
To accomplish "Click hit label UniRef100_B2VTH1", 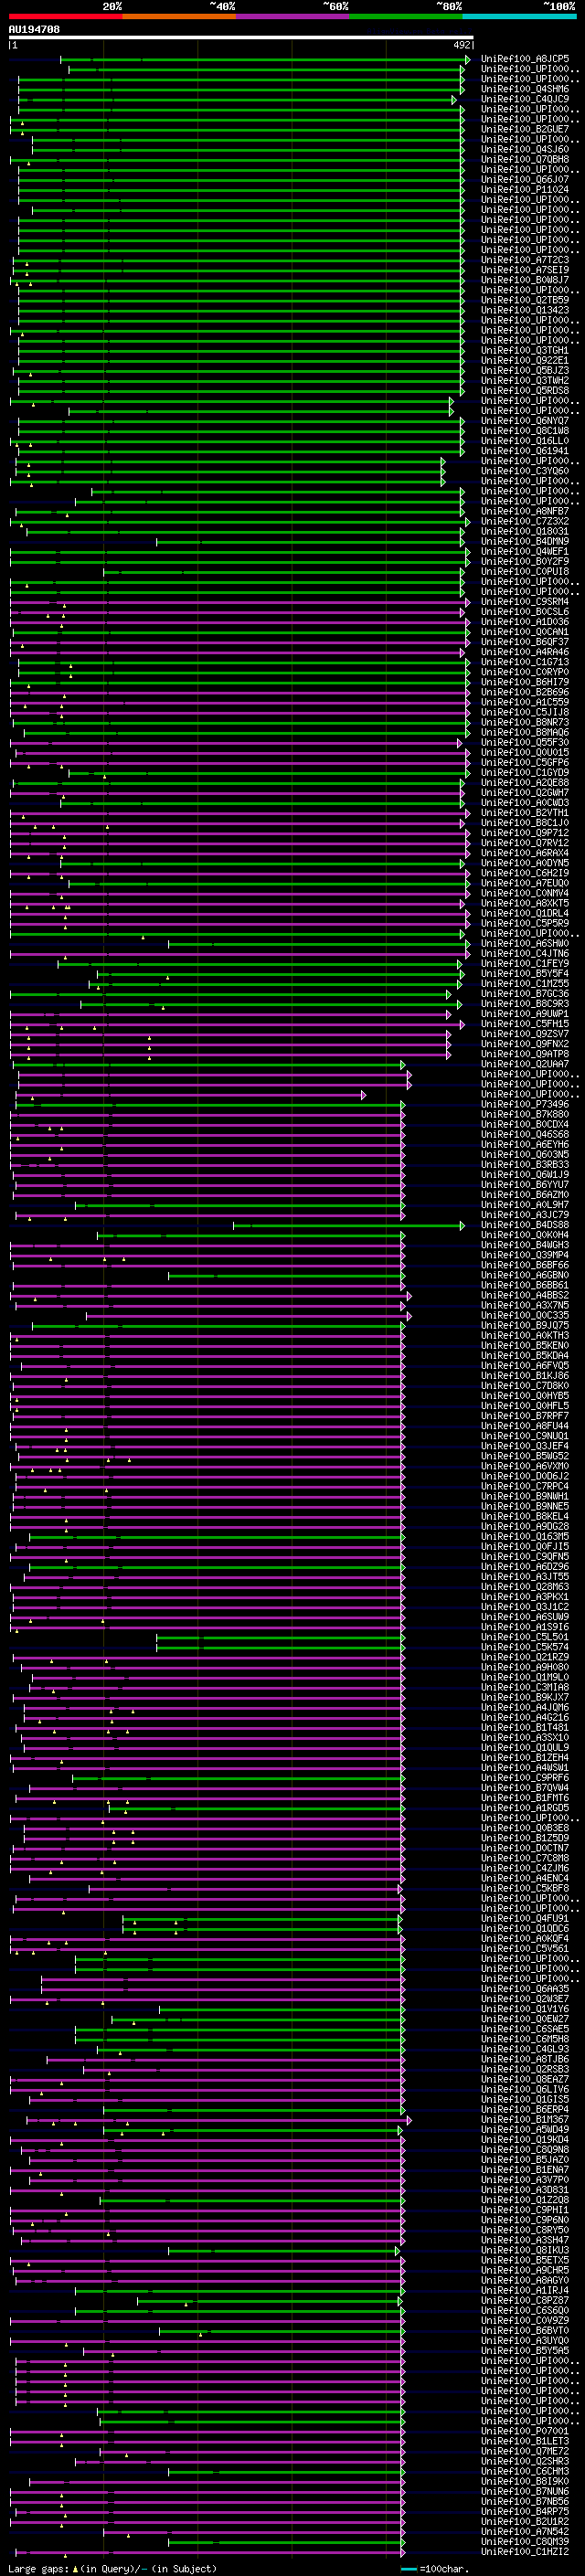I will click(x=525, y=813).
